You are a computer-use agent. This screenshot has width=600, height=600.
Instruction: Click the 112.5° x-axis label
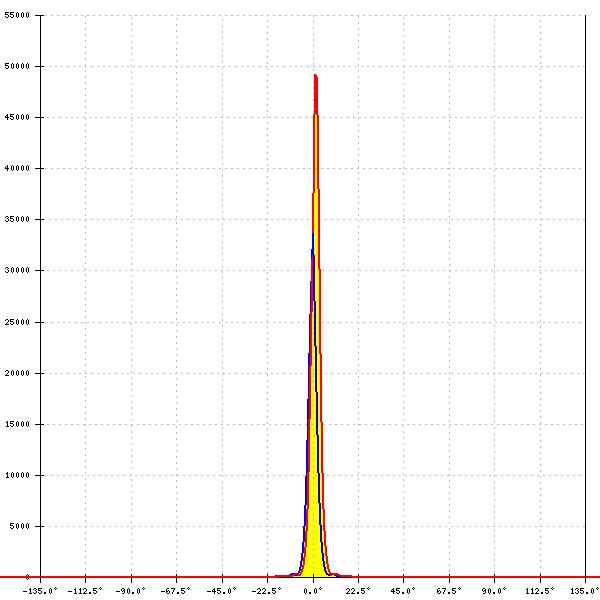pos(540,591)
